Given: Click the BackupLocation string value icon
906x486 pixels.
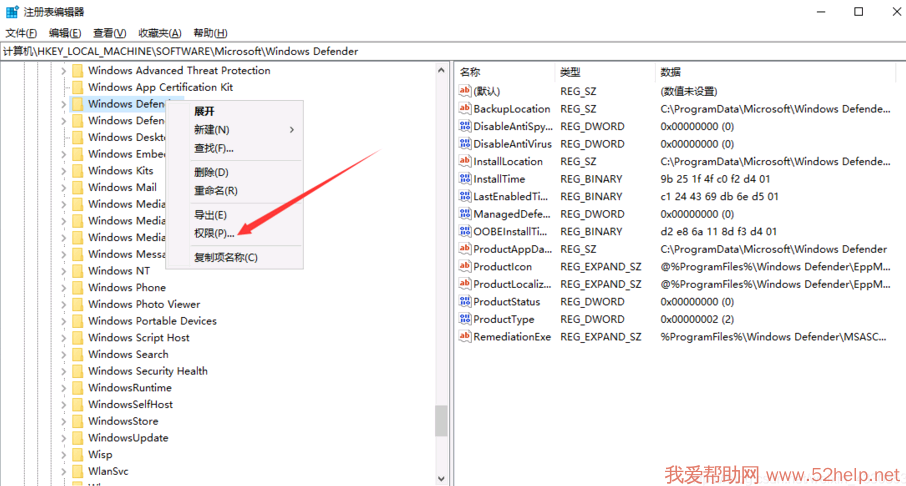Looking at the screenshot, I should [465, 109].
